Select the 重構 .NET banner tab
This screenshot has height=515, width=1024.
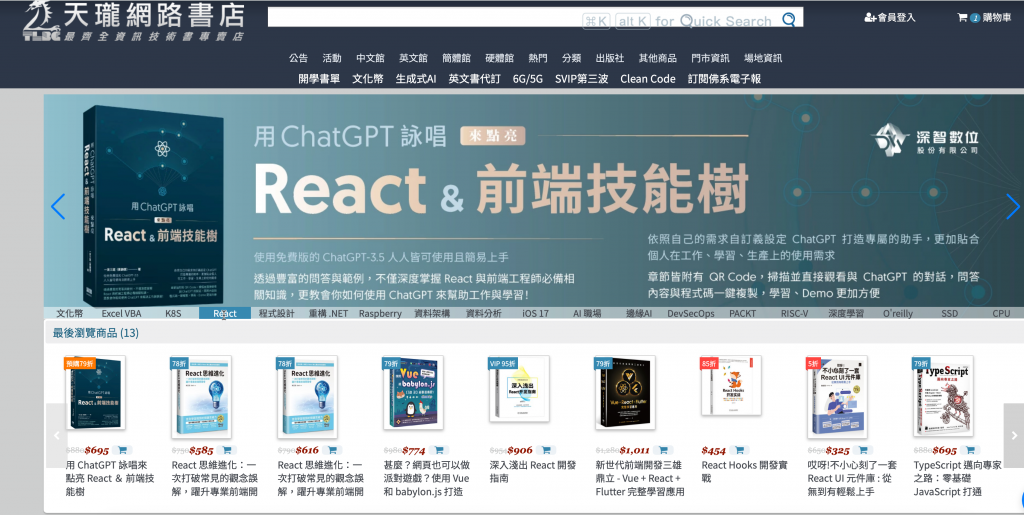tap(328, 313)
